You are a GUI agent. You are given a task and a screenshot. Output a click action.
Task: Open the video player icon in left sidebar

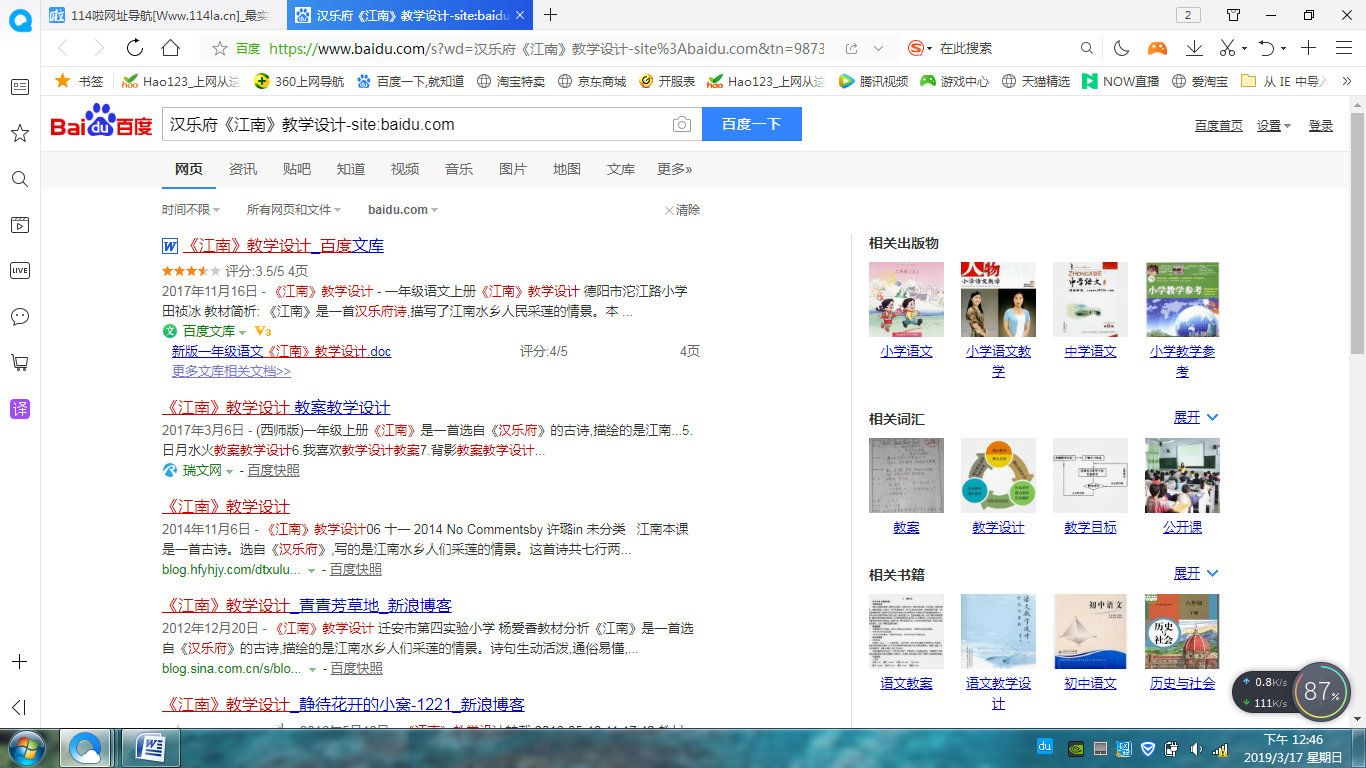(x=19, y=225)
